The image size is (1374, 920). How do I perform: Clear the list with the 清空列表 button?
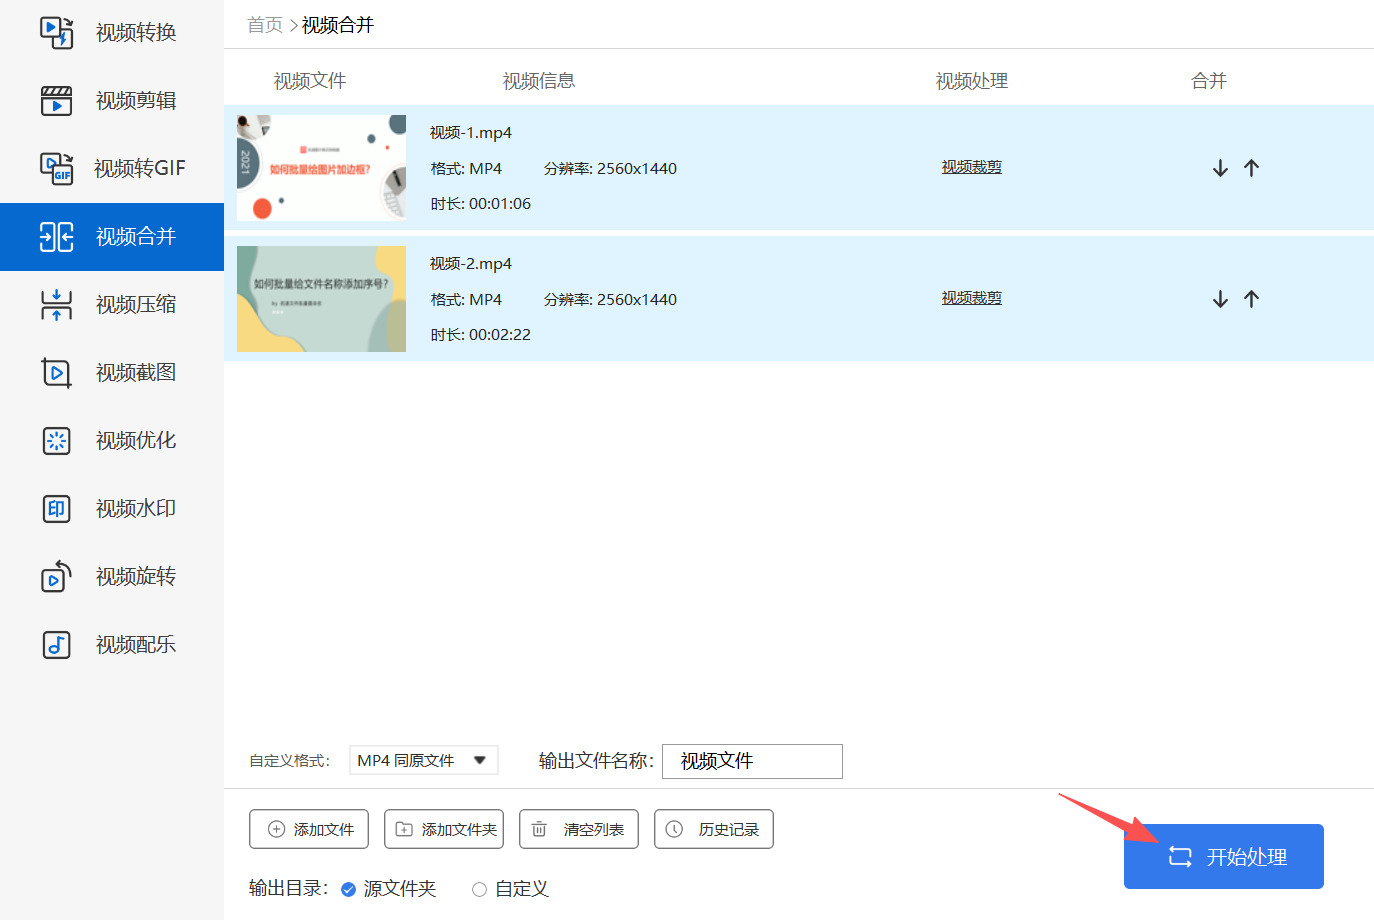point(579,829)
